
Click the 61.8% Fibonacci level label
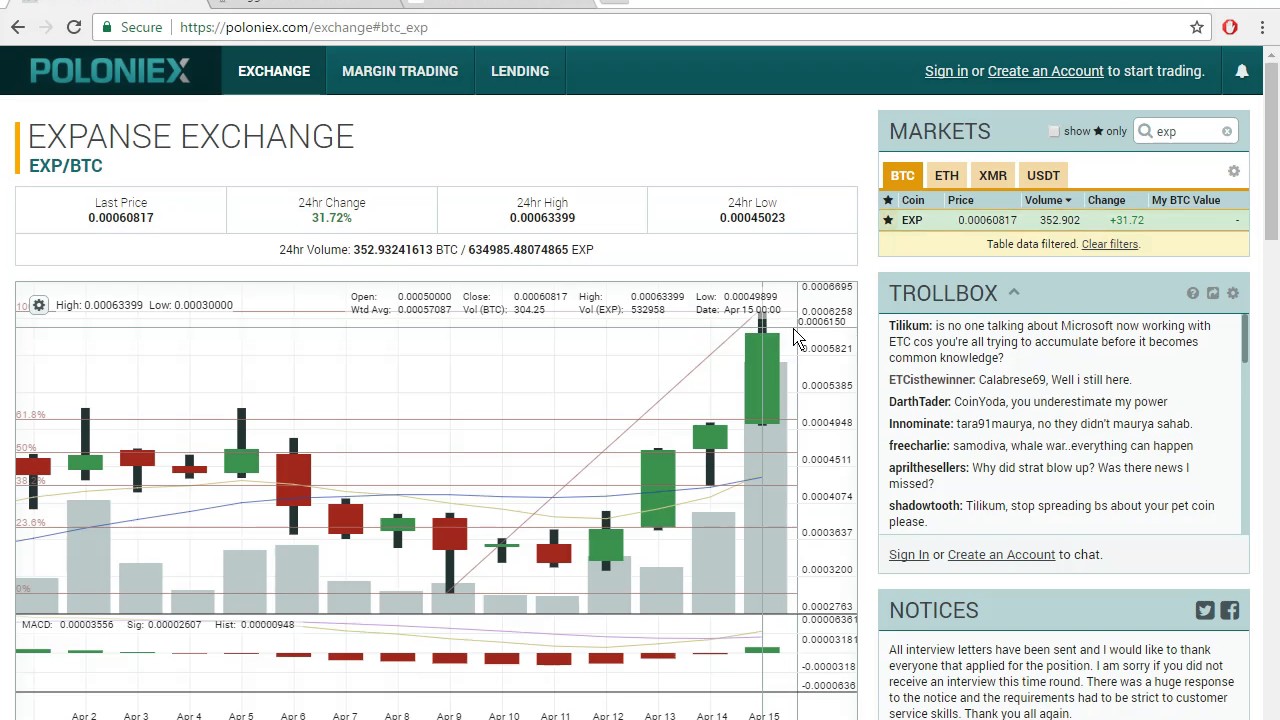coord(31,414)
